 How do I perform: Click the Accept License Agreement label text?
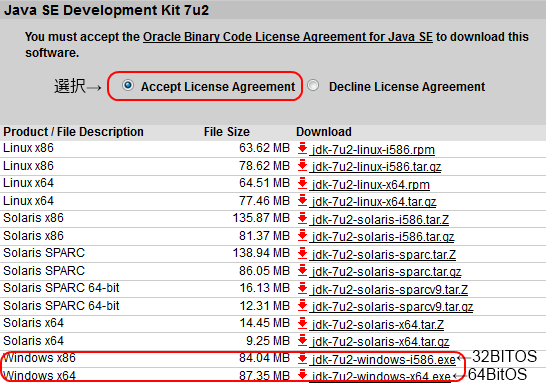click(218, 87)
